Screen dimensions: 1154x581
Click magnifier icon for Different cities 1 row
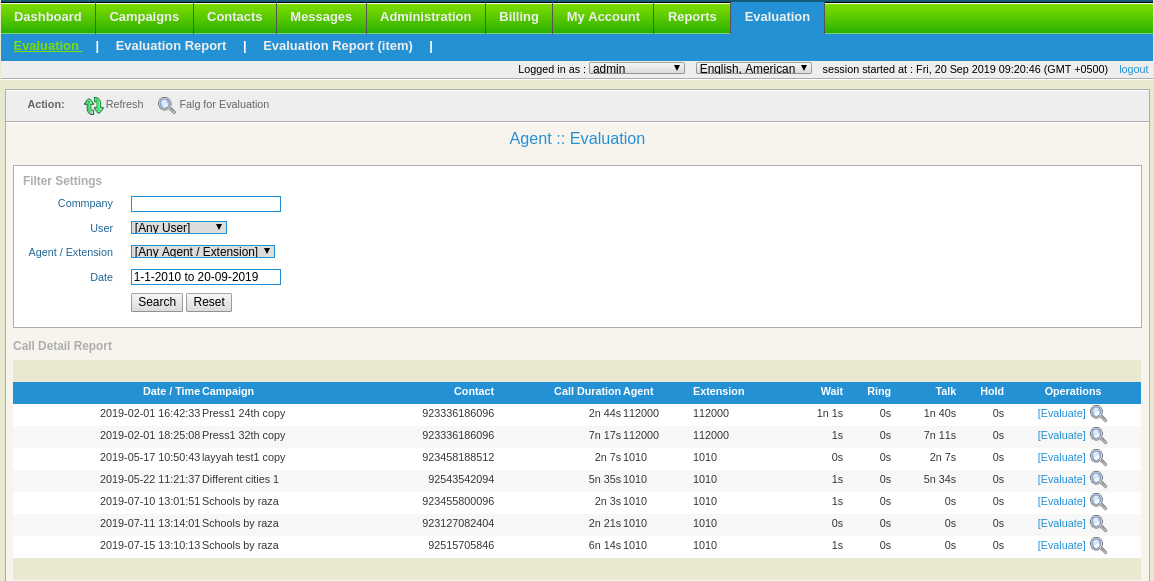click(1098, 480)
